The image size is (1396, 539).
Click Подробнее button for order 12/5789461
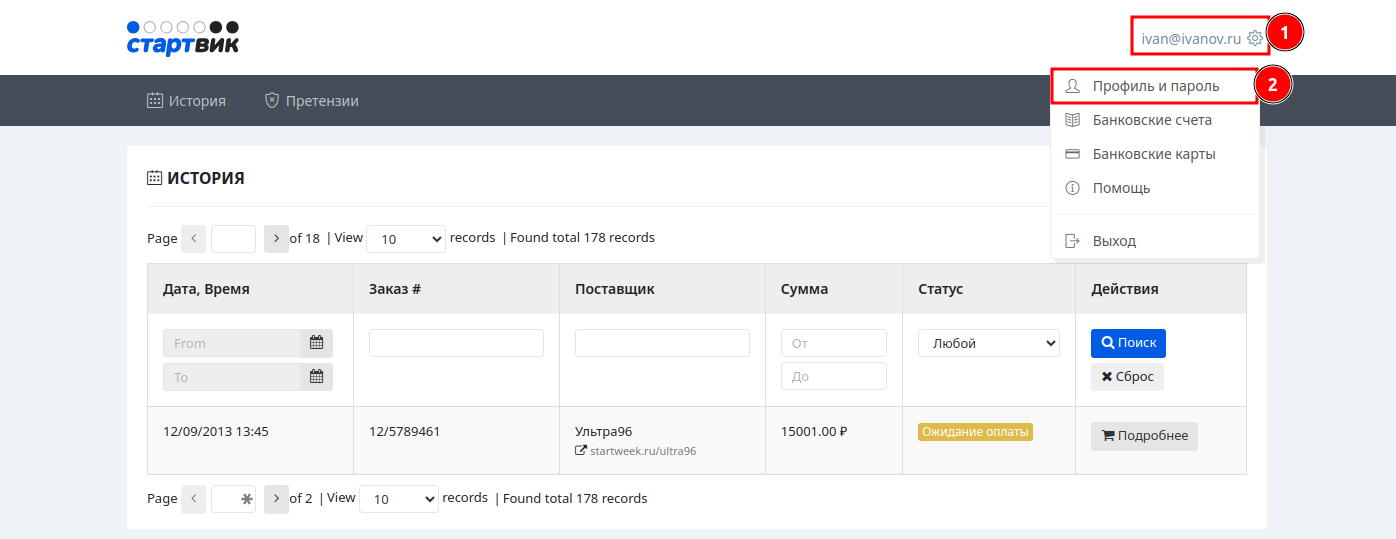[1144, 436]
